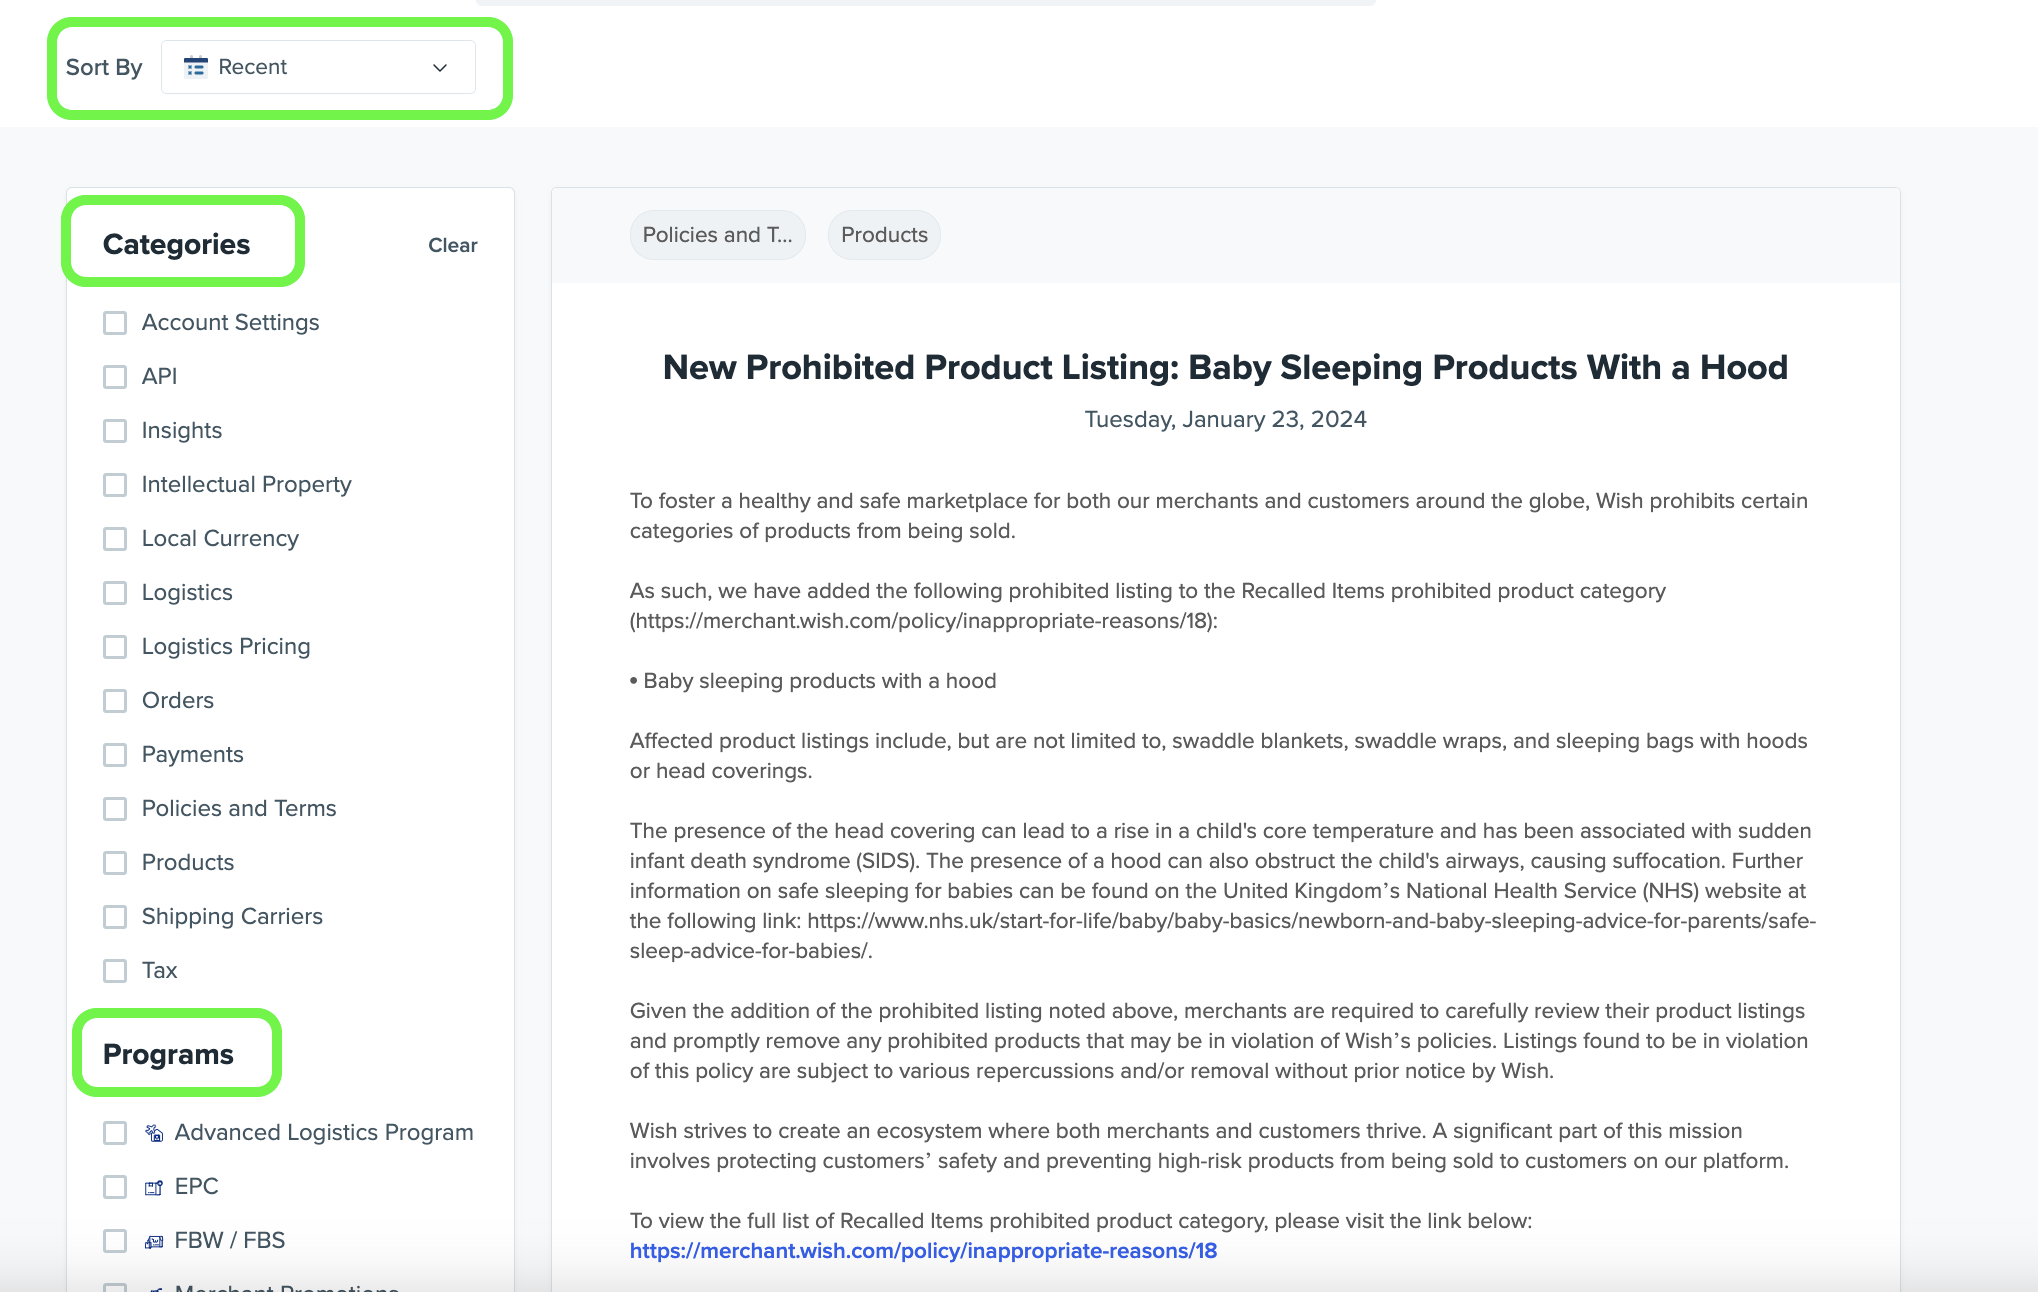2038x1292 pixels.
Task: Click the EPC program icon
Action: click(x=154, y=1187)
